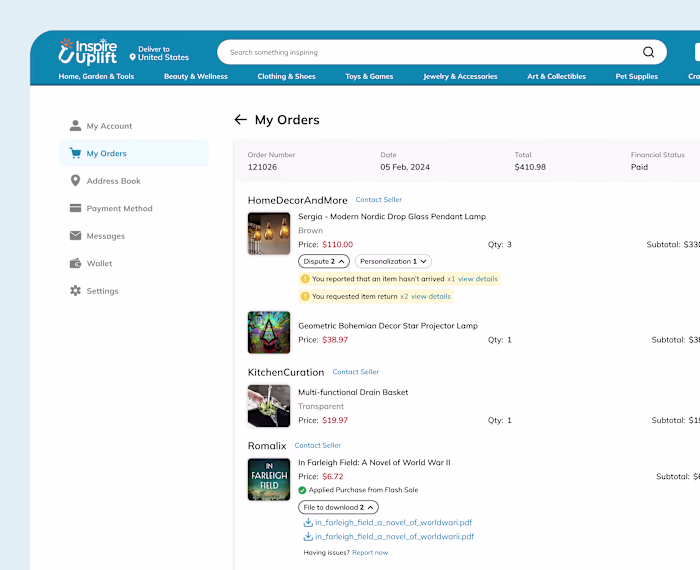The width and height of the screenshot is (700, 570).
Task: Open Art & Collectibles category
Action: click(556, 76)
